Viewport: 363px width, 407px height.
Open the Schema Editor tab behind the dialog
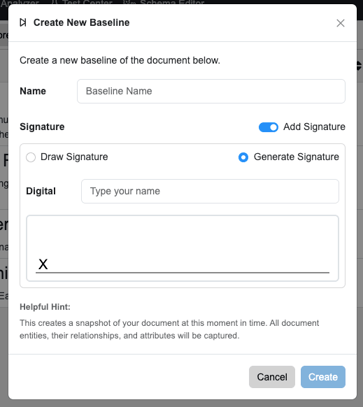pos(163,3)
